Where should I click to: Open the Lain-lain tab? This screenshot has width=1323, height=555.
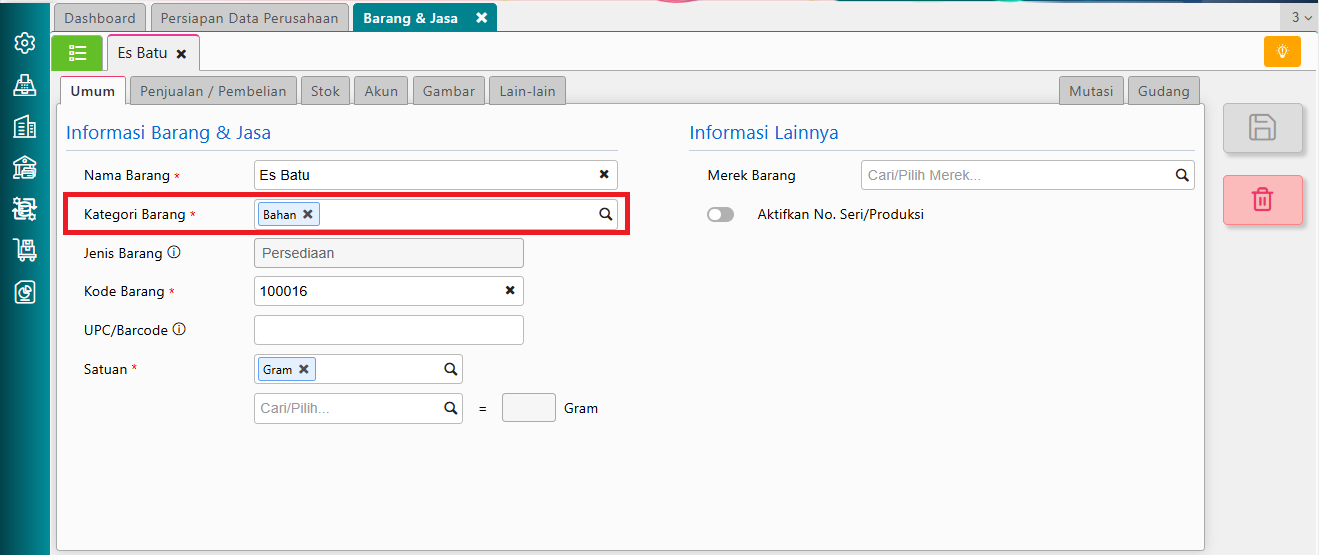528,90
